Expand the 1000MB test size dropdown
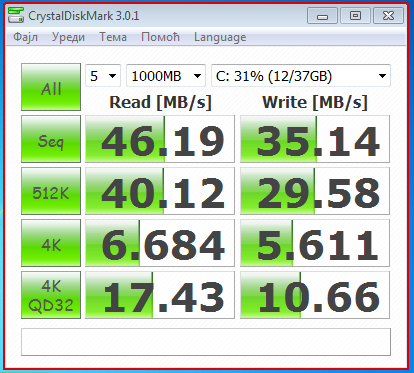The width and height of the screenshot is (414, 373). (166, 76)
